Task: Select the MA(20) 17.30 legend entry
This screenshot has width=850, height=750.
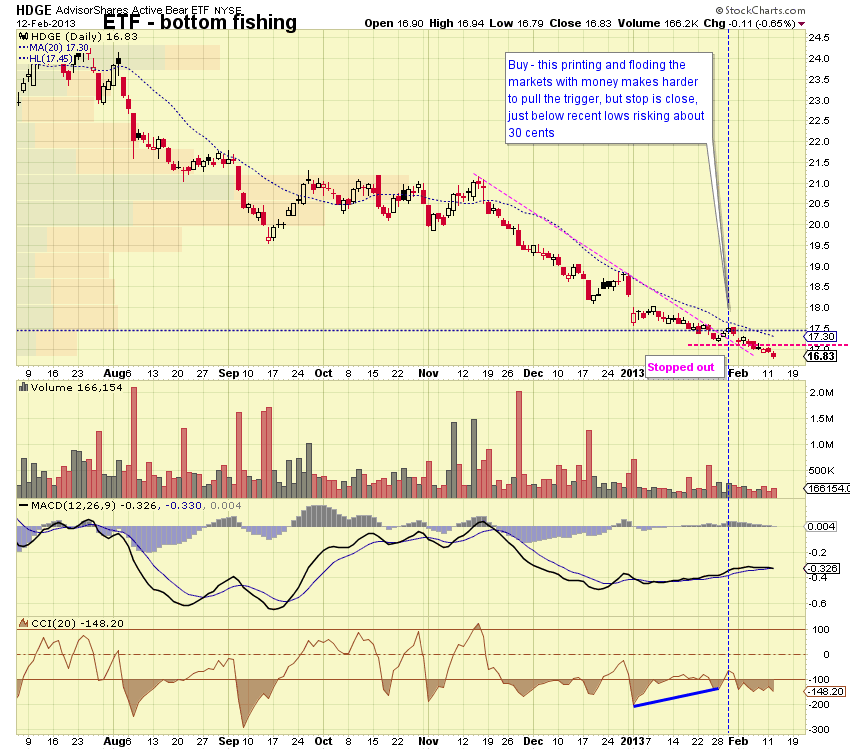Action: pos(56,47)
